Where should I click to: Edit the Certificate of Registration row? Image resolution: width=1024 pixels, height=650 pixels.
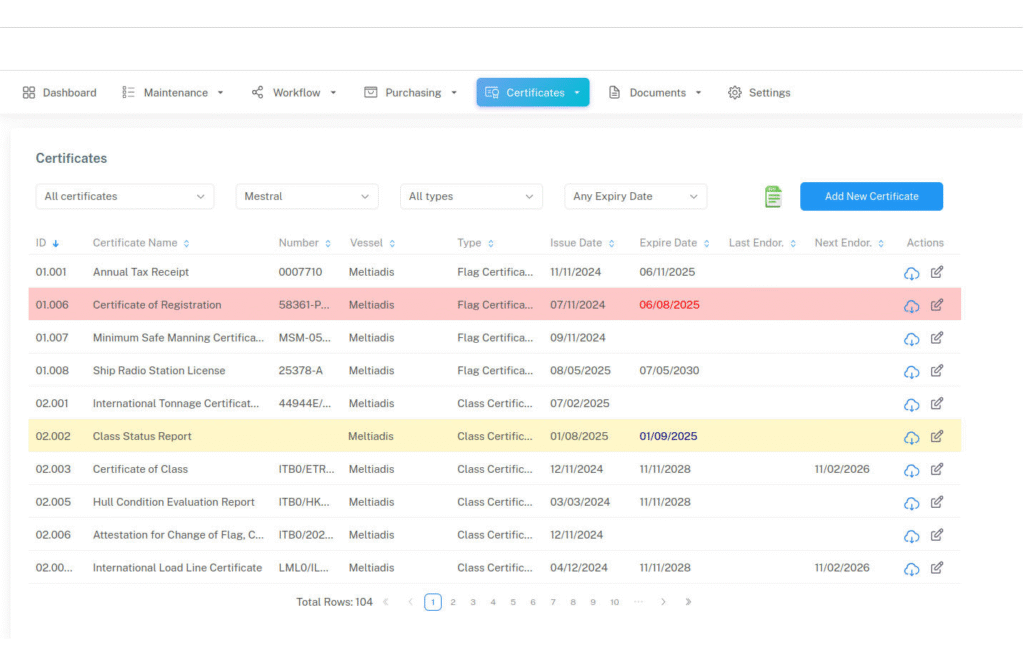(x=937, y=305)
